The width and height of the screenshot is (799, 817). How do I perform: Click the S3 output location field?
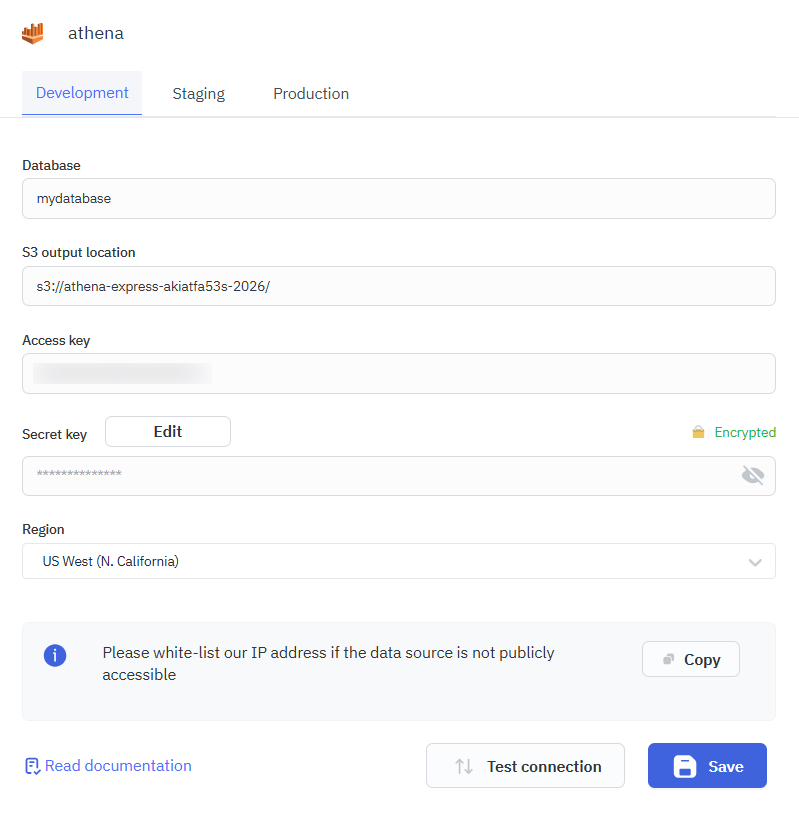point(398,286)
